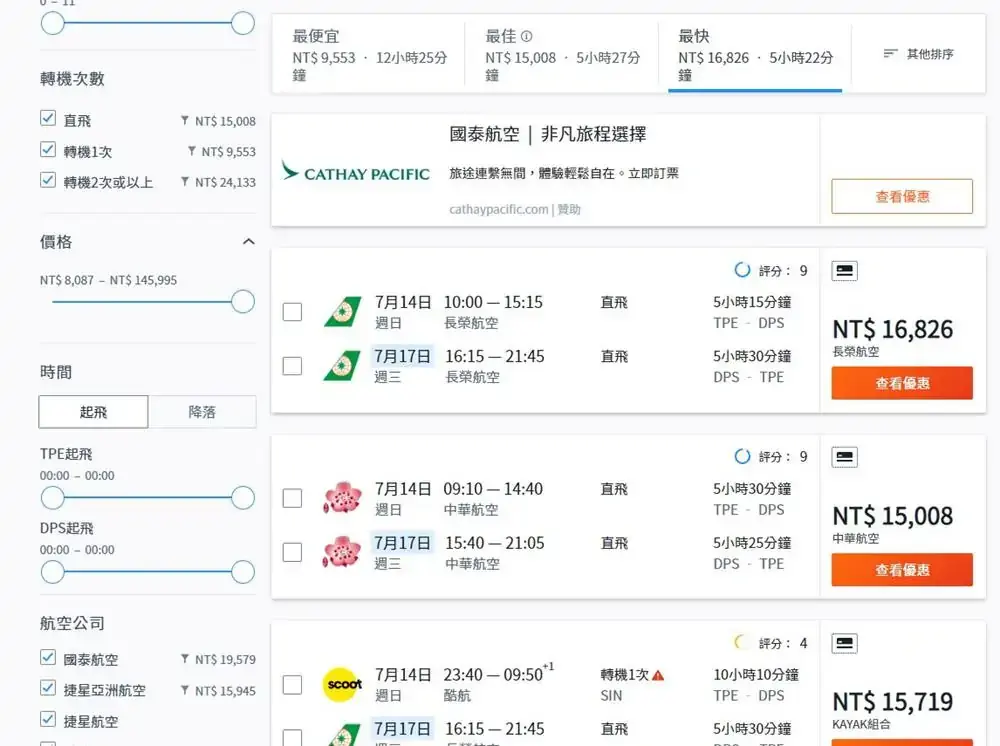Image resolution: width=1000 pixels, height=746 pixels.
Task: Tick the checkbox for the 10:00 — 15:15 長榮航空 flight
Action: click(292, 312)
